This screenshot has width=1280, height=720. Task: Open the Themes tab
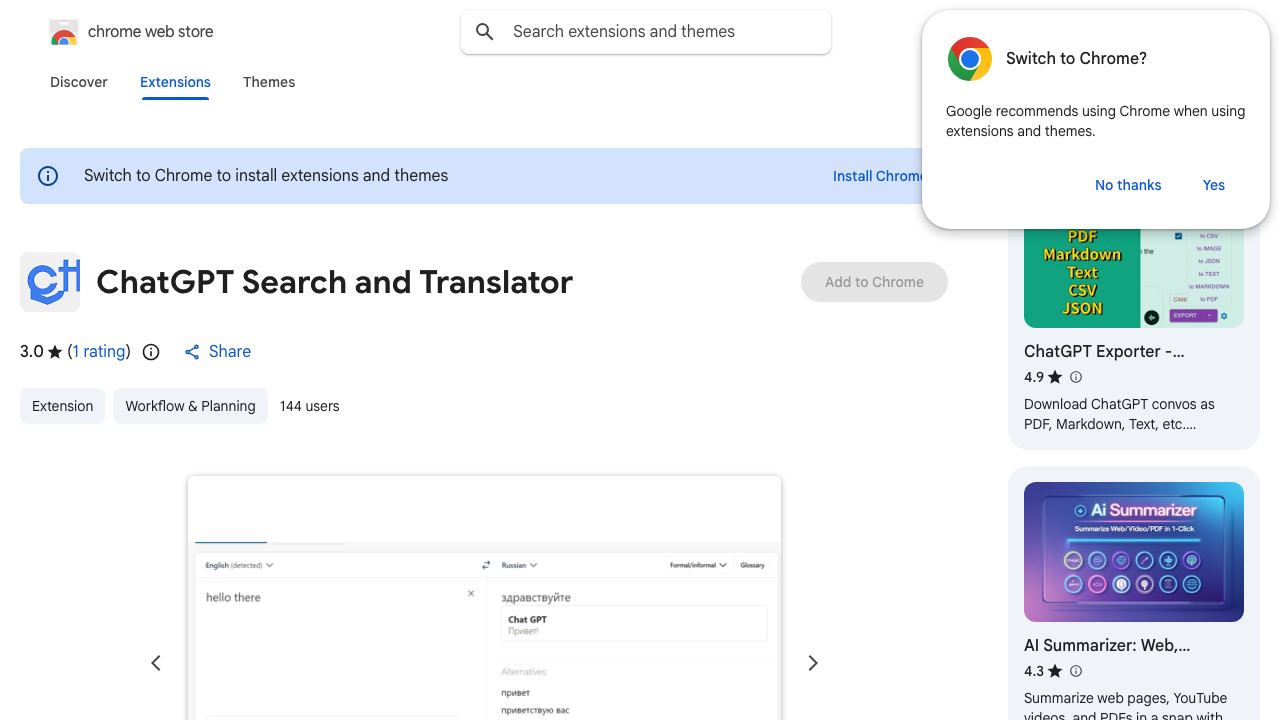(x=269, y=82)
